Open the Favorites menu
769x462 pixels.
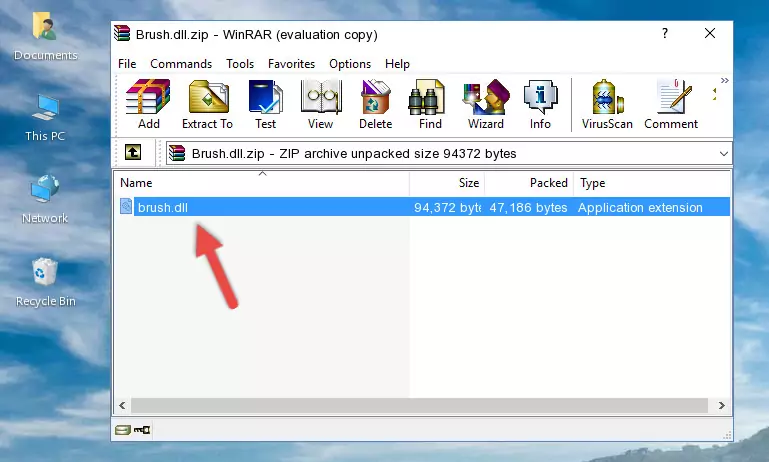coord(291,64)
